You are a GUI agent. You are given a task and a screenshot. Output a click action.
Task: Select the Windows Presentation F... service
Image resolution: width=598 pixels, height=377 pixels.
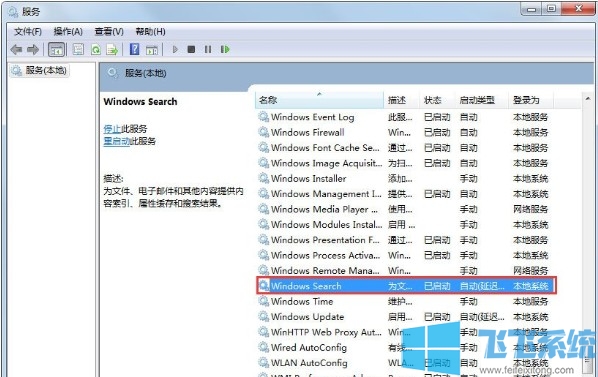(x=325, y=240)
